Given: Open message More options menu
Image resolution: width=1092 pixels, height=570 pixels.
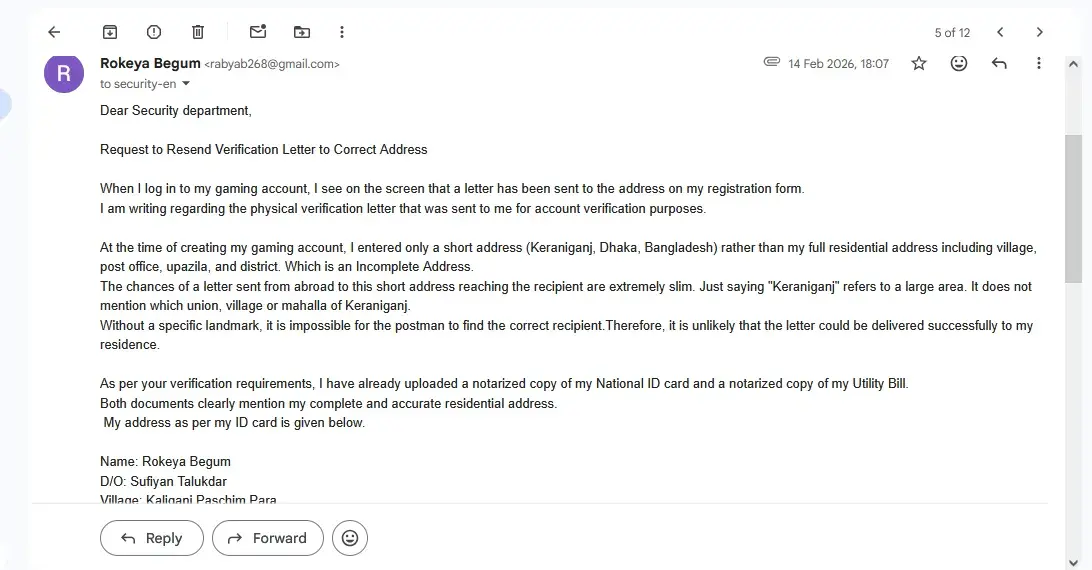Looking at the screenshot, I should coord(1039,63).
